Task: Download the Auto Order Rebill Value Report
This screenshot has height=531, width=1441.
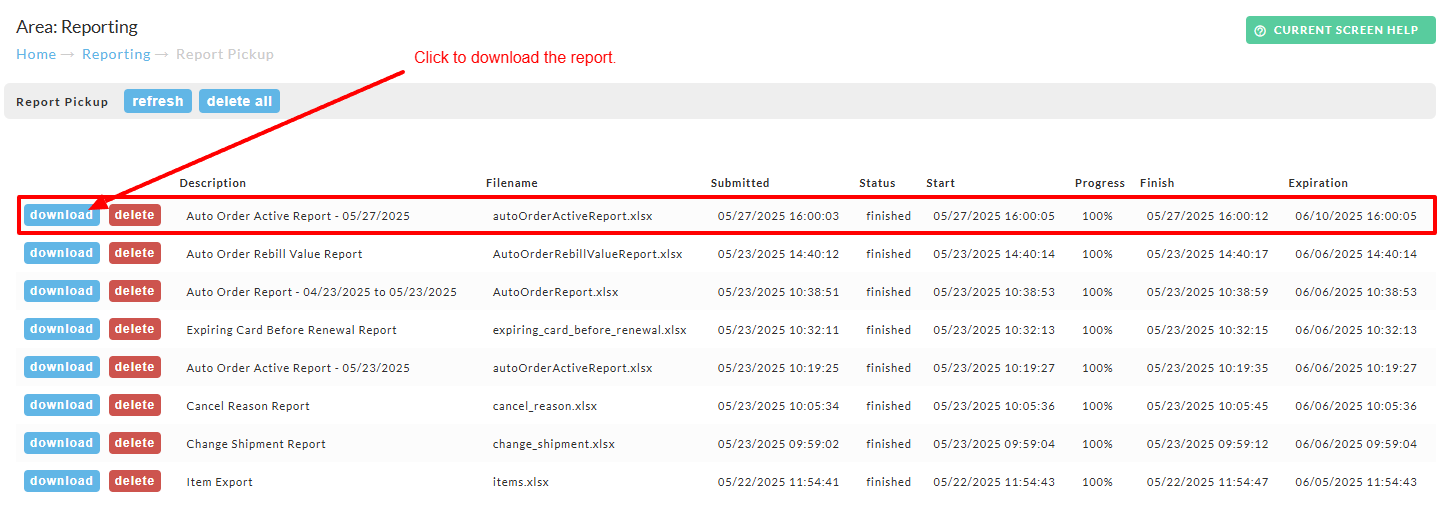Action: 62,253
